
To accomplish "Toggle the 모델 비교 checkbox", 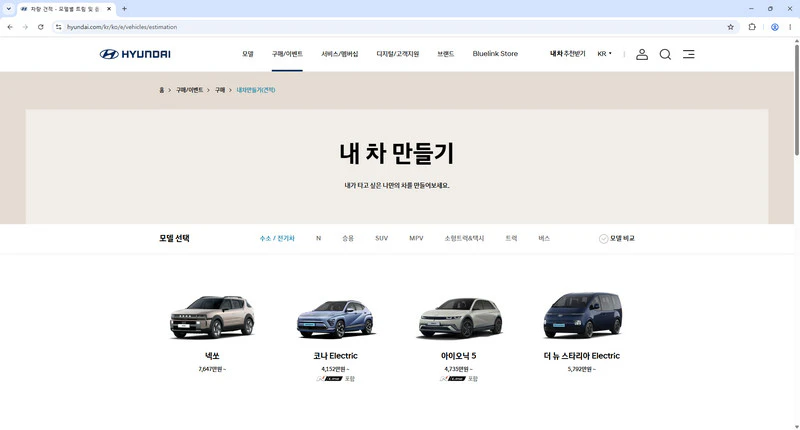I will click(x=603, y=239).
